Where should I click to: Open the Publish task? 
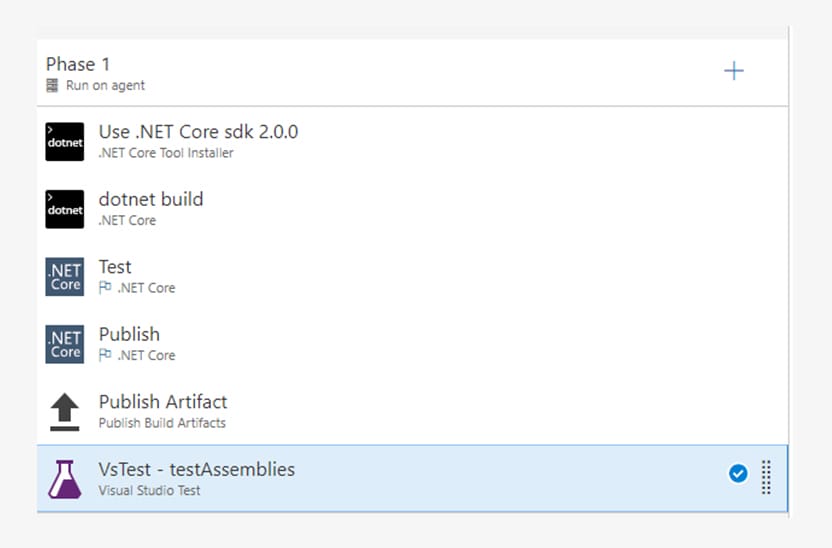412,344
